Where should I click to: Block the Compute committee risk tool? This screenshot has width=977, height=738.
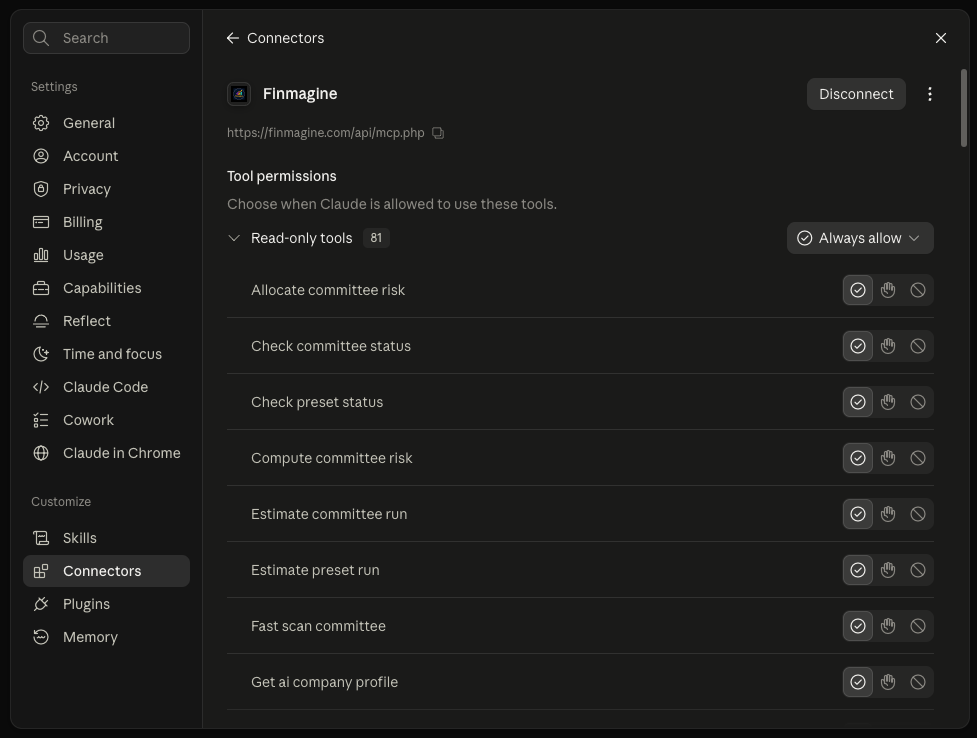point(918,458)
